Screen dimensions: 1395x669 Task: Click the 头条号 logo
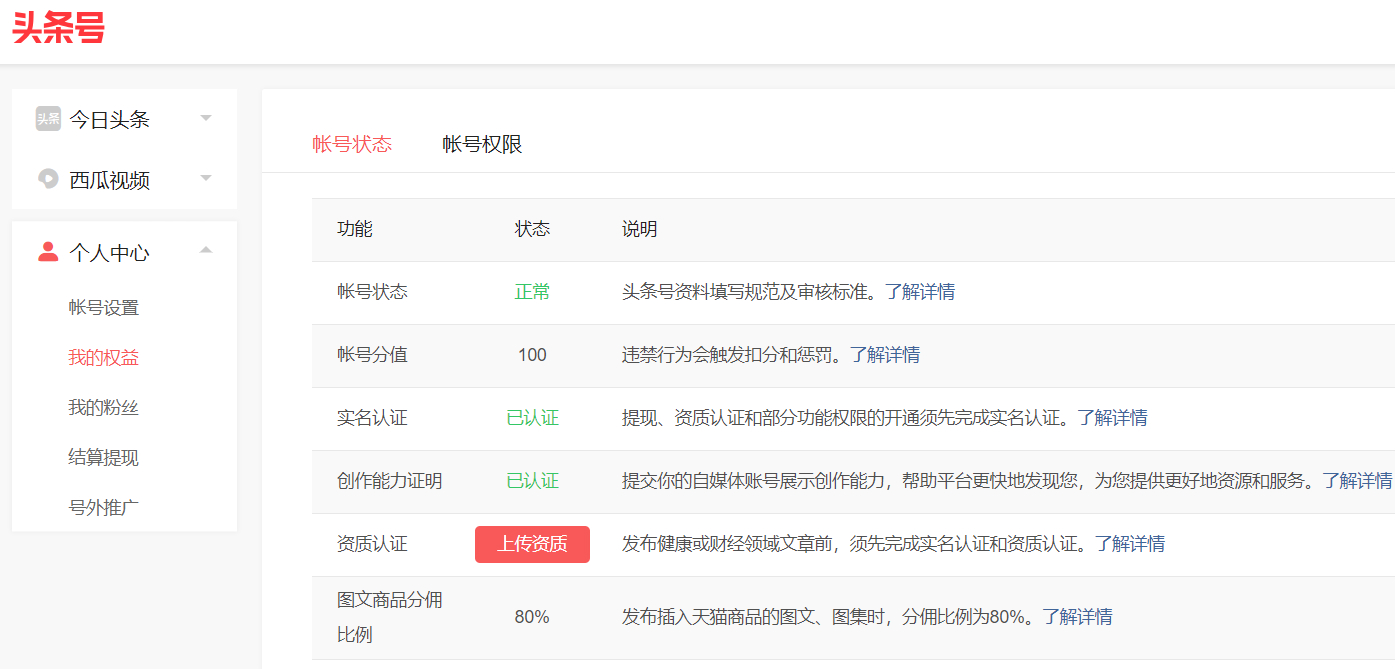pos(58,29)
